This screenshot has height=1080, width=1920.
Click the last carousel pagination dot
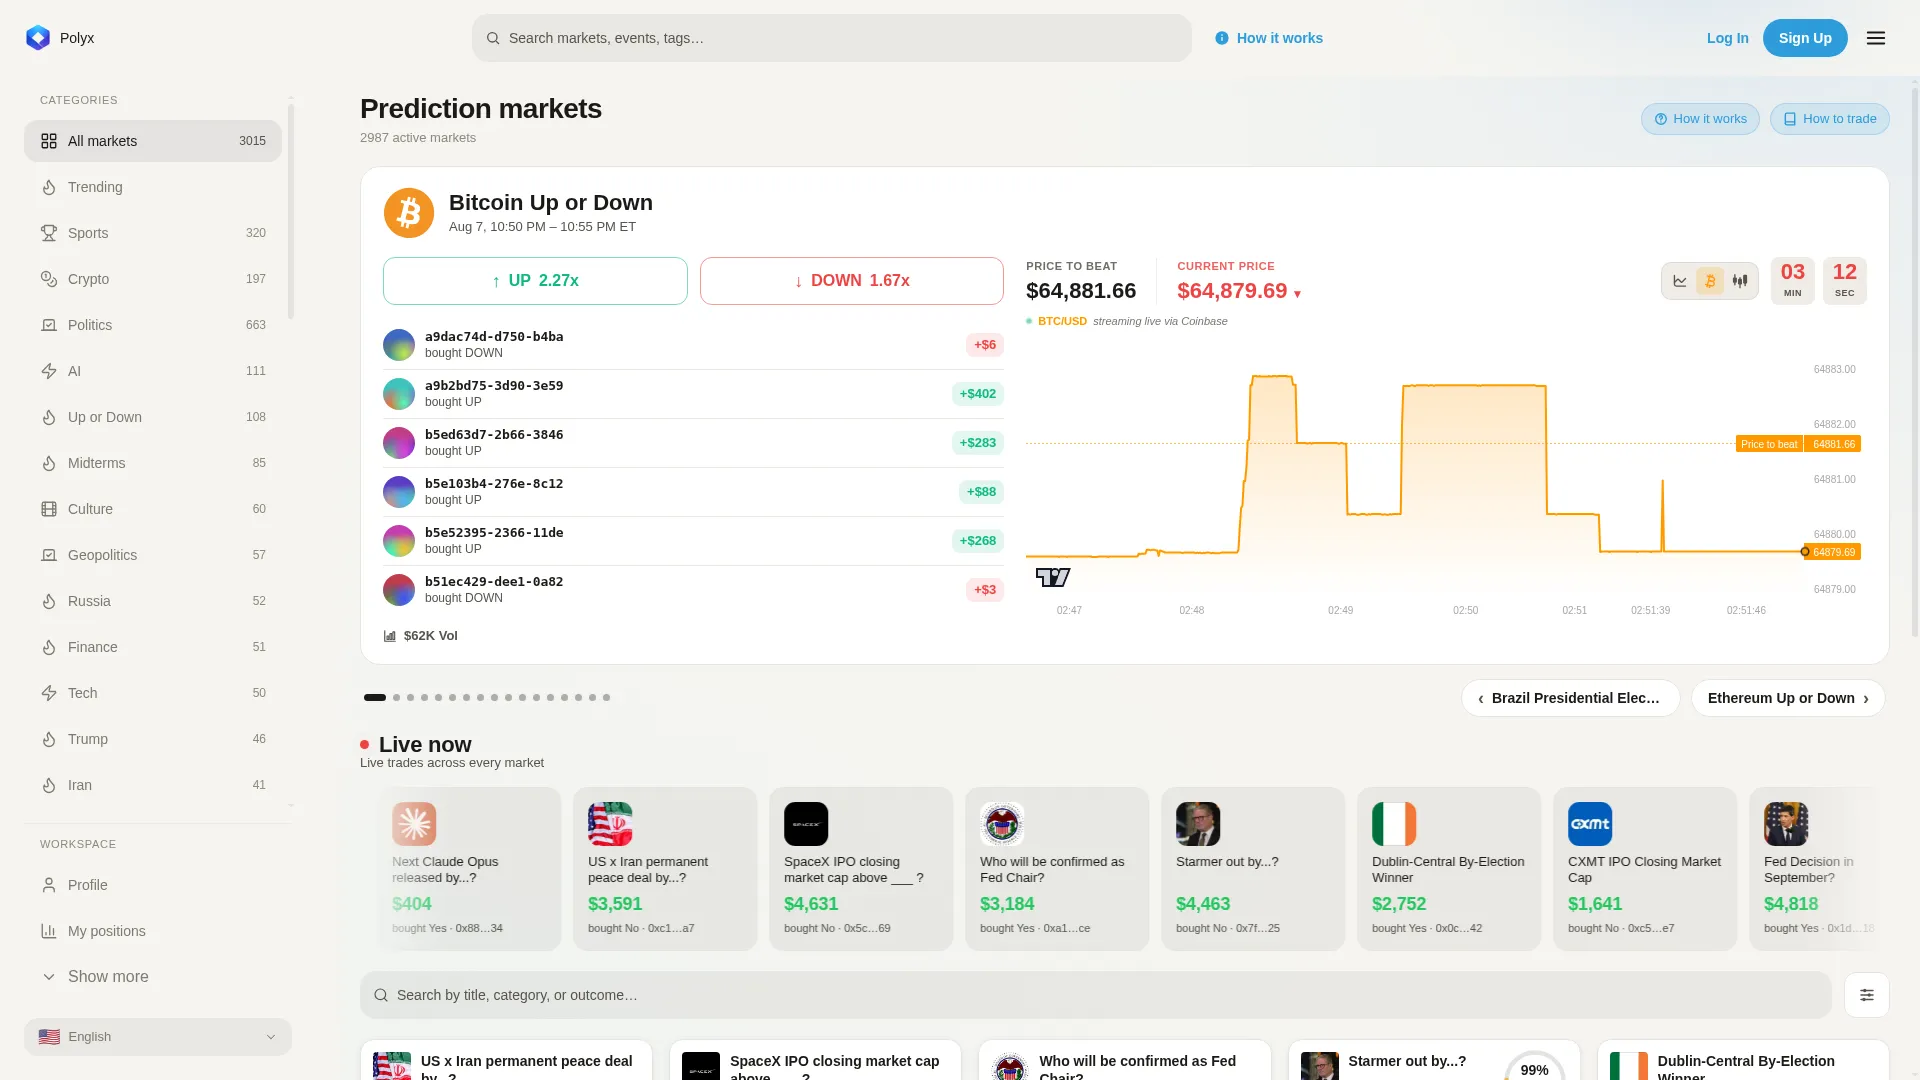coord(606,697)
